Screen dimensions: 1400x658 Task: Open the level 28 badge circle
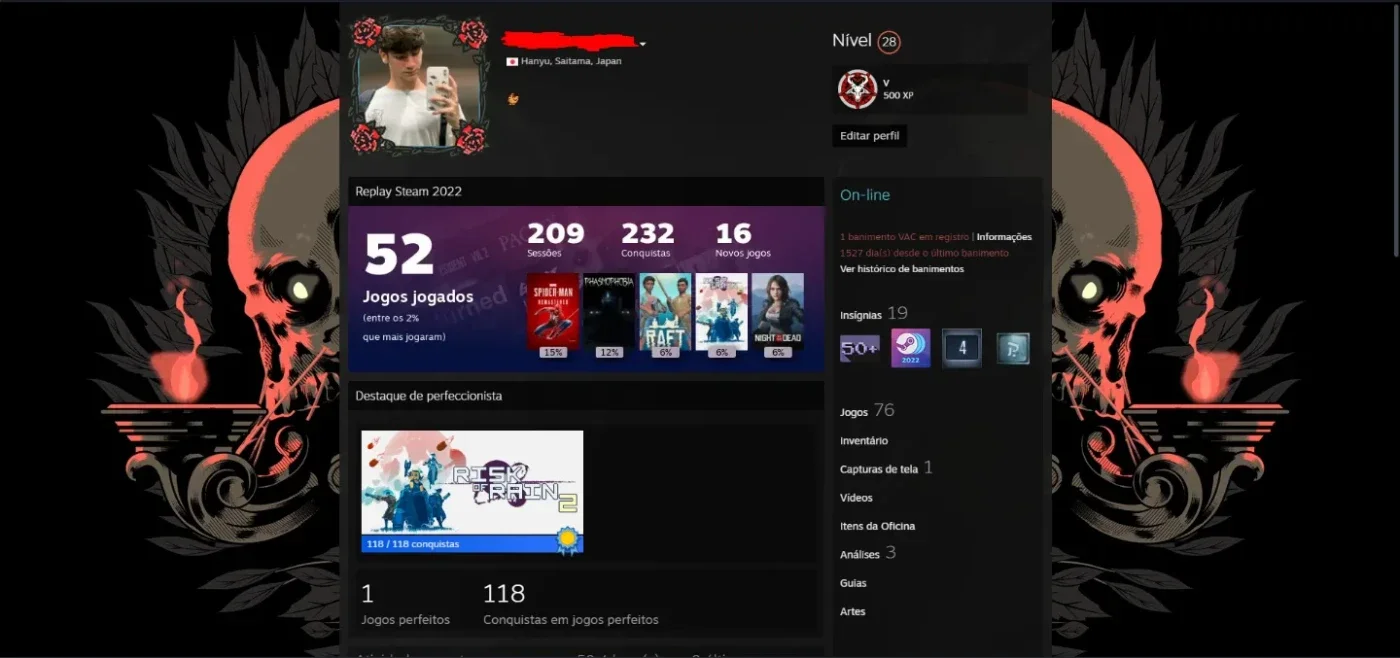(889, 42)
